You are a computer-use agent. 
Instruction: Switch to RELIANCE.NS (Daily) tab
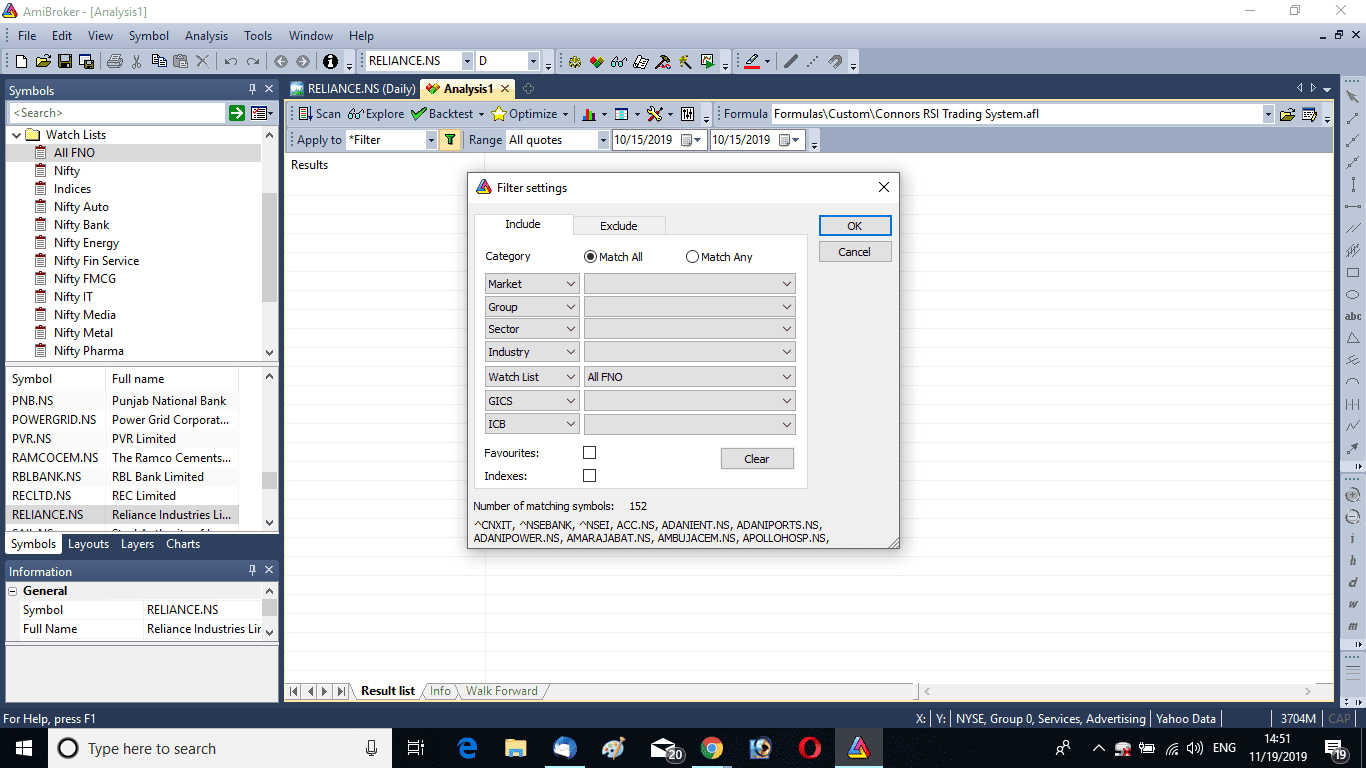click(x=353, y=89)
